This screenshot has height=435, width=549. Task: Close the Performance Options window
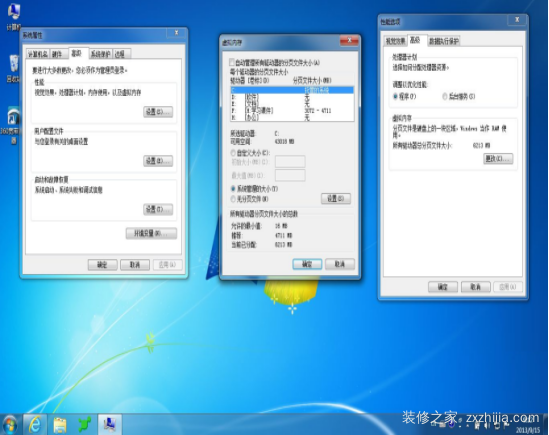pos(517,20)
